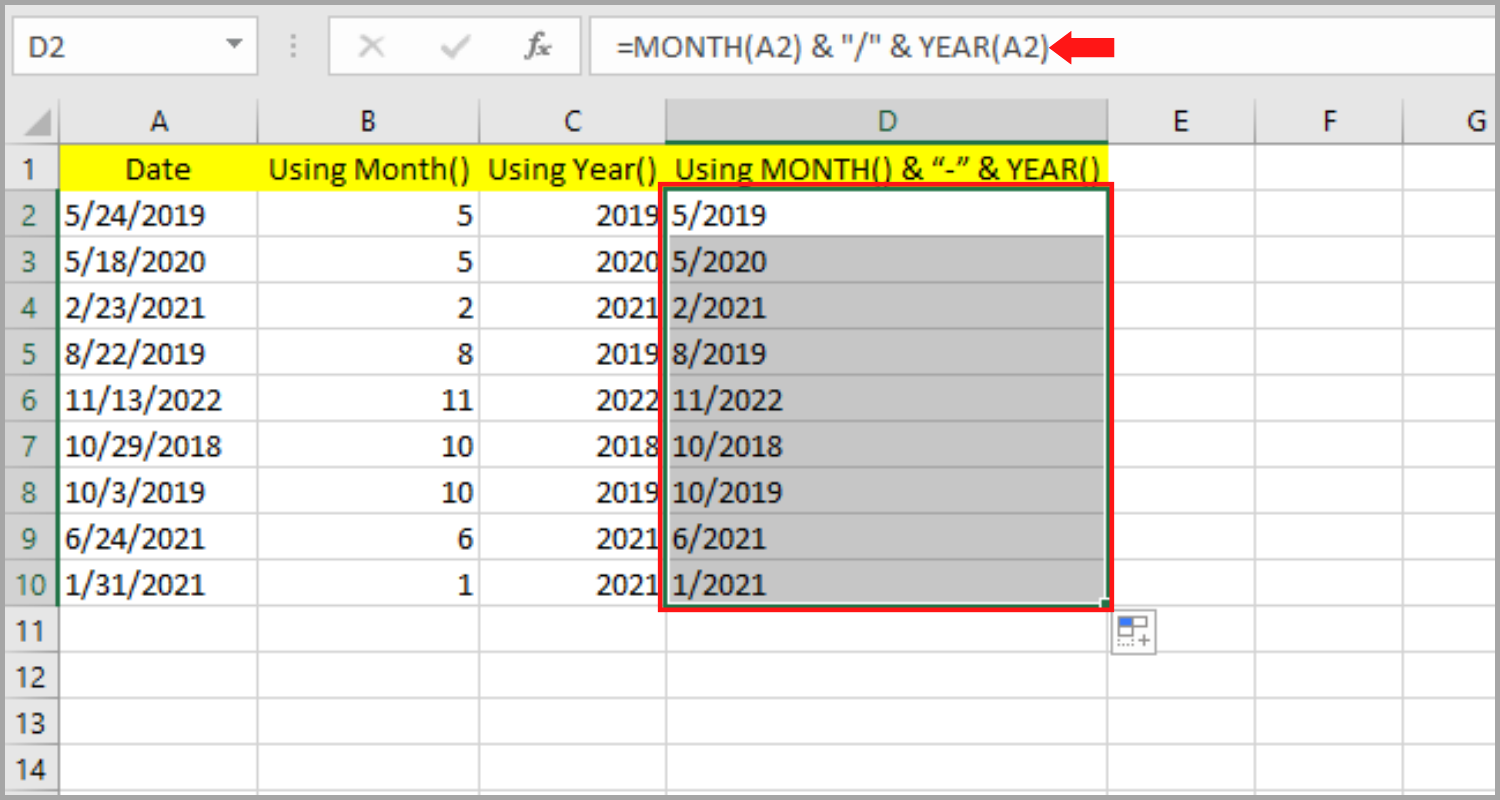Click the Name Box showing D2
The height and width of the screenshot is (800, 1500).
point(120,46)
